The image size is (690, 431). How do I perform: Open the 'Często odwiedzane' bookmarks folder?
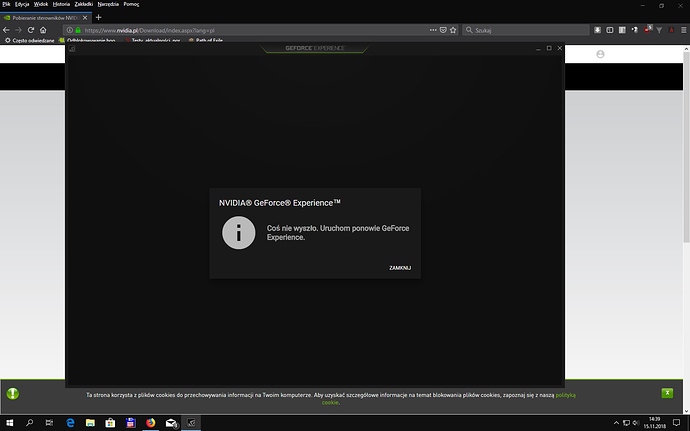coord(29,41)
